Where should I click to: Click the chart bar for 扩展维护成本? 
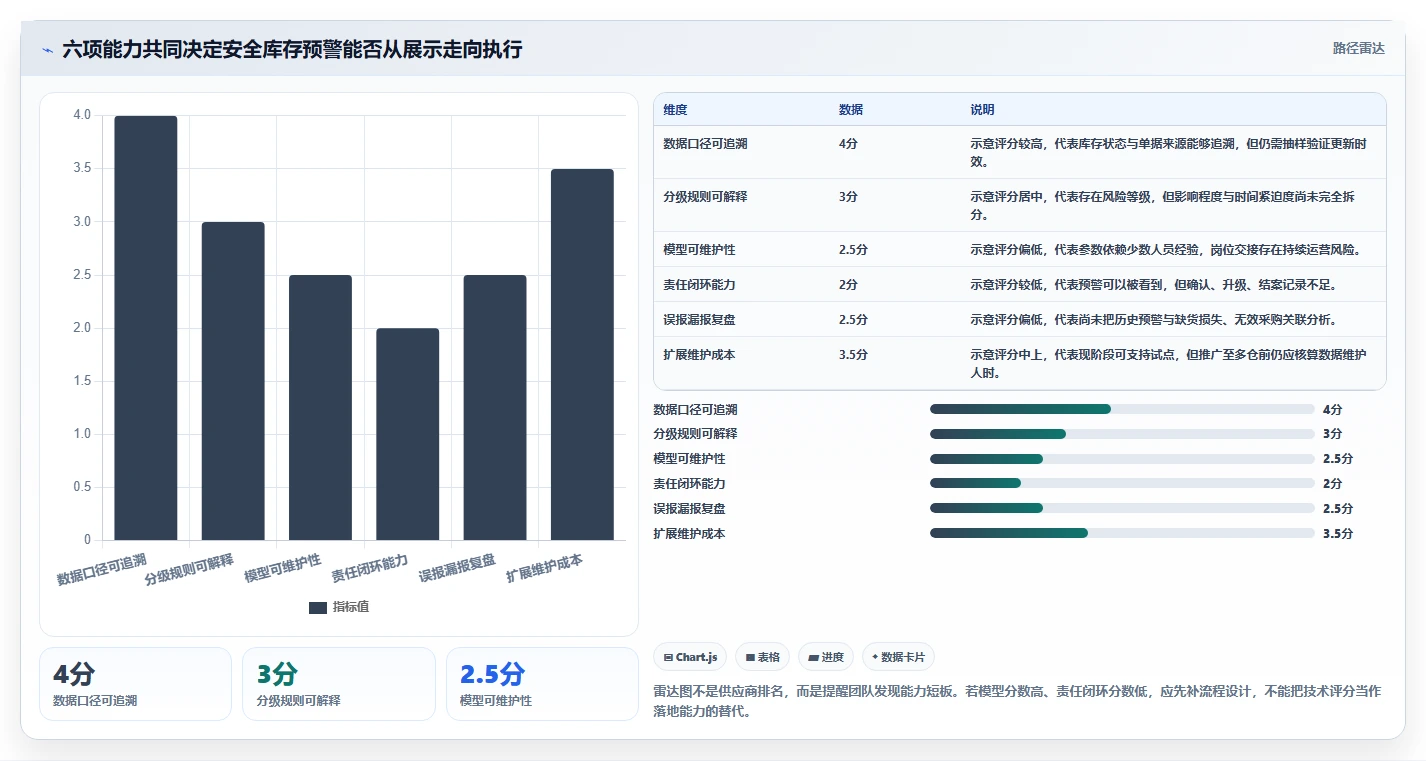[582, 355]
